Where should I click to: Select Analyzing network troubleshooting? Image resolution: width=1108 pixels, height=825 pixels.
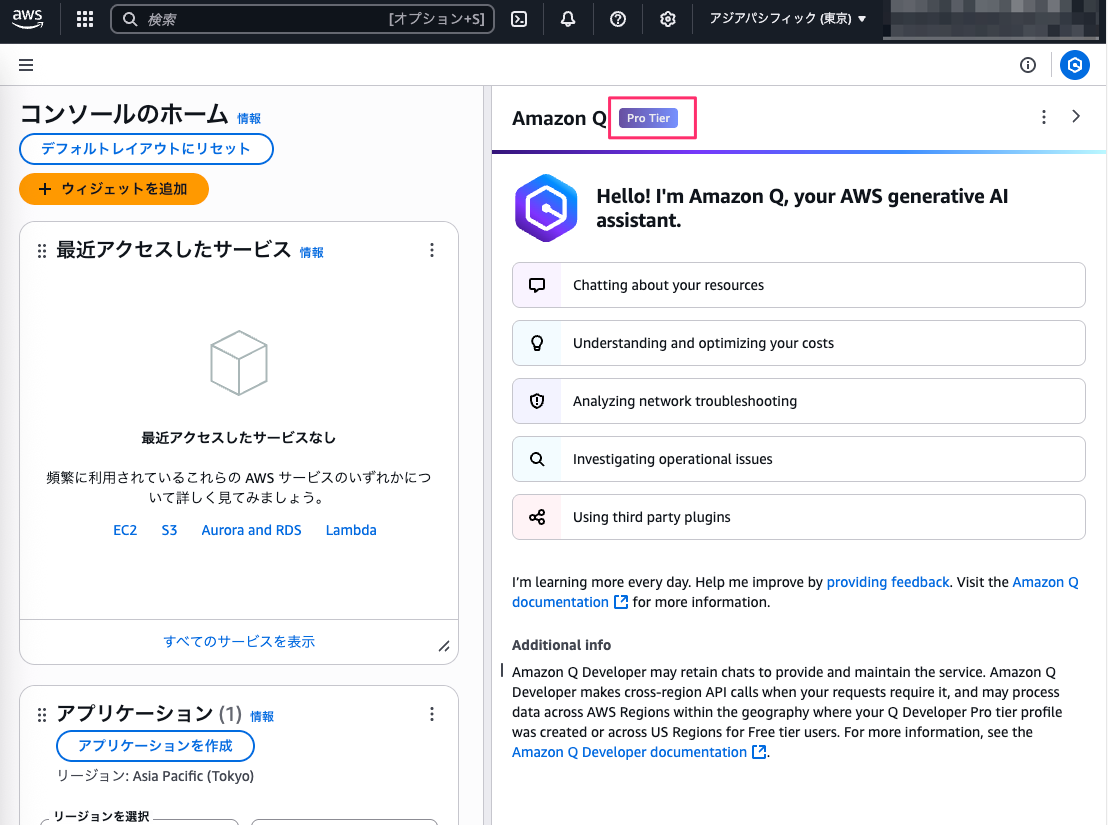(798, 401)
